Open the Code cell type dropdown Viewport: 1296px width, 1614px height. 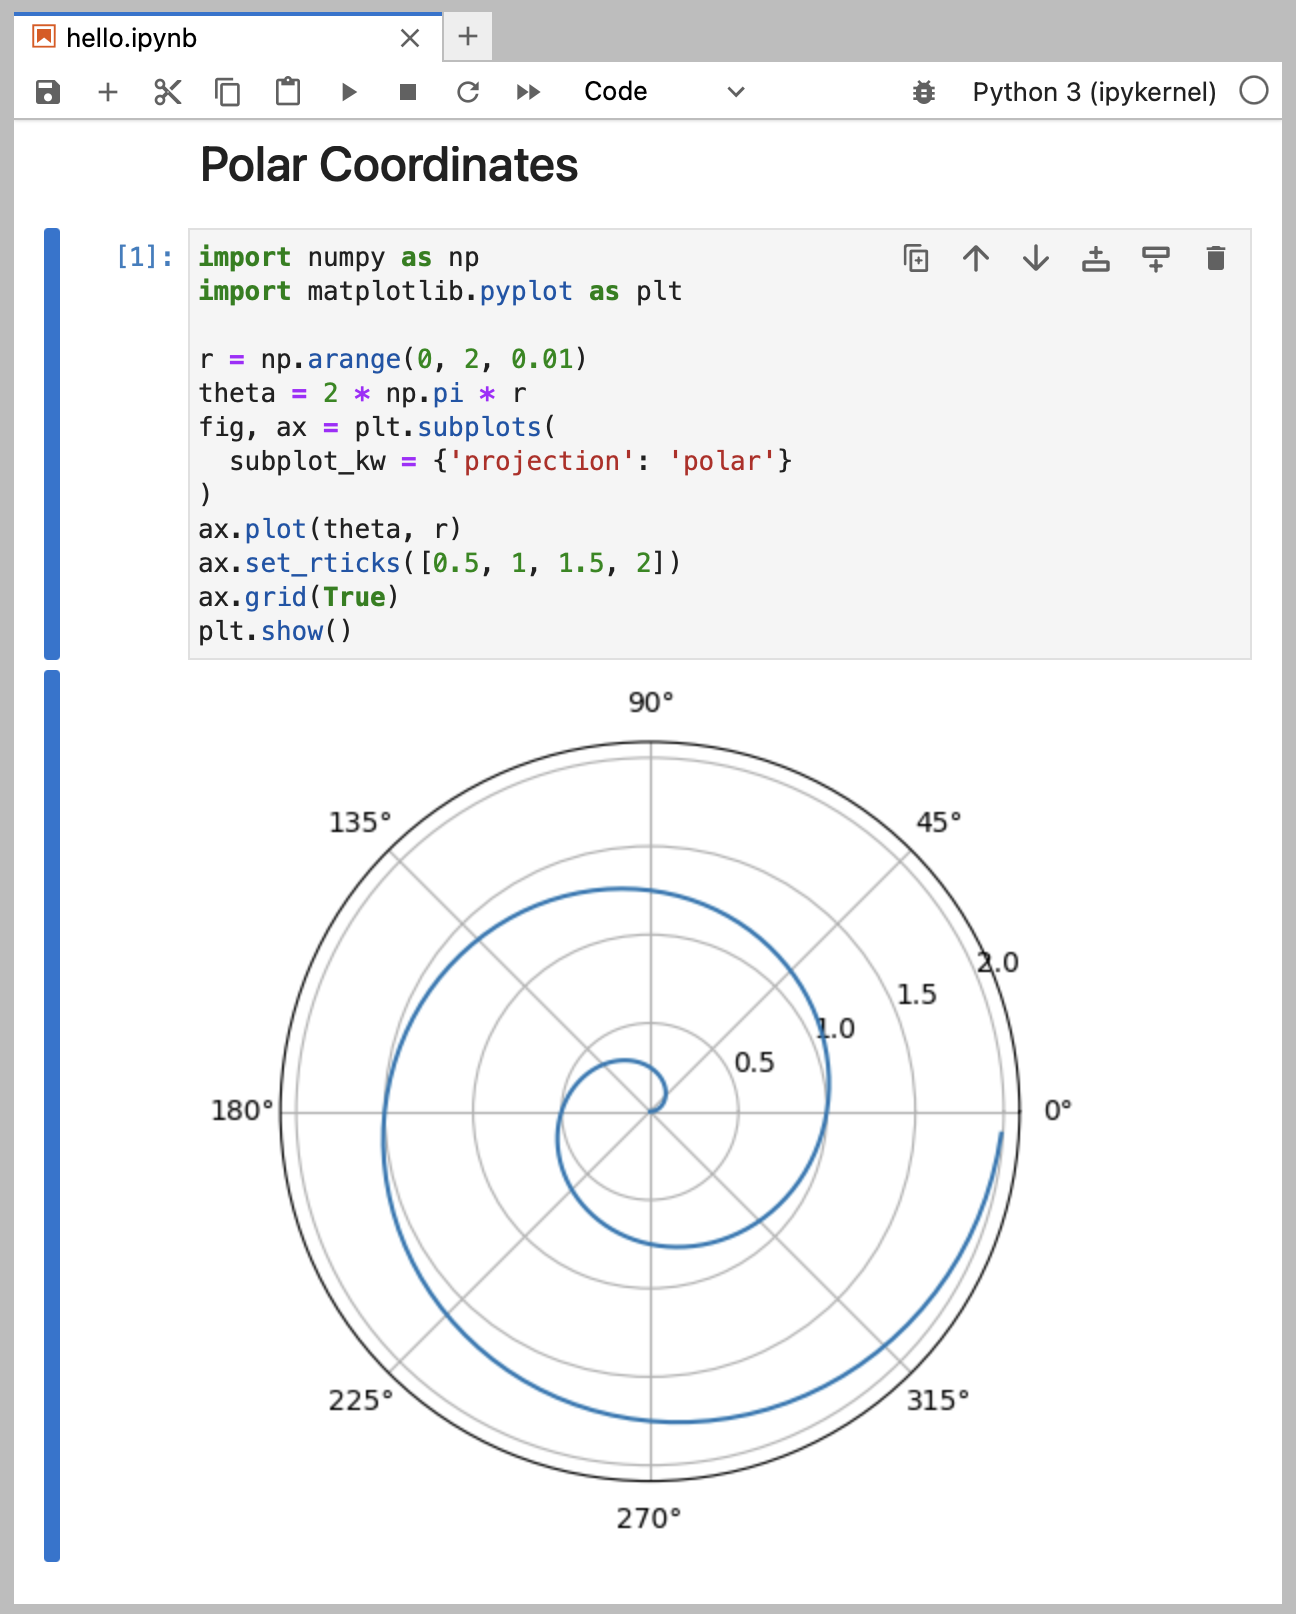pos(664,92)
